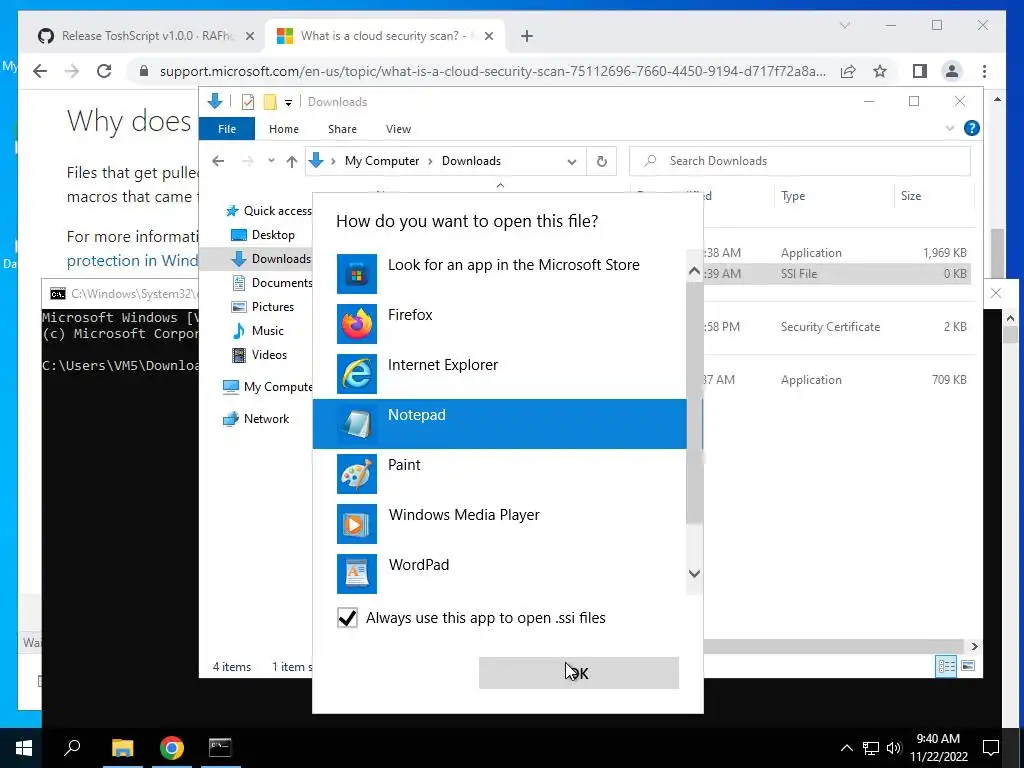Screen dimensions: 1024x768
Task: Open notification center icon
Action: (991, 748)
